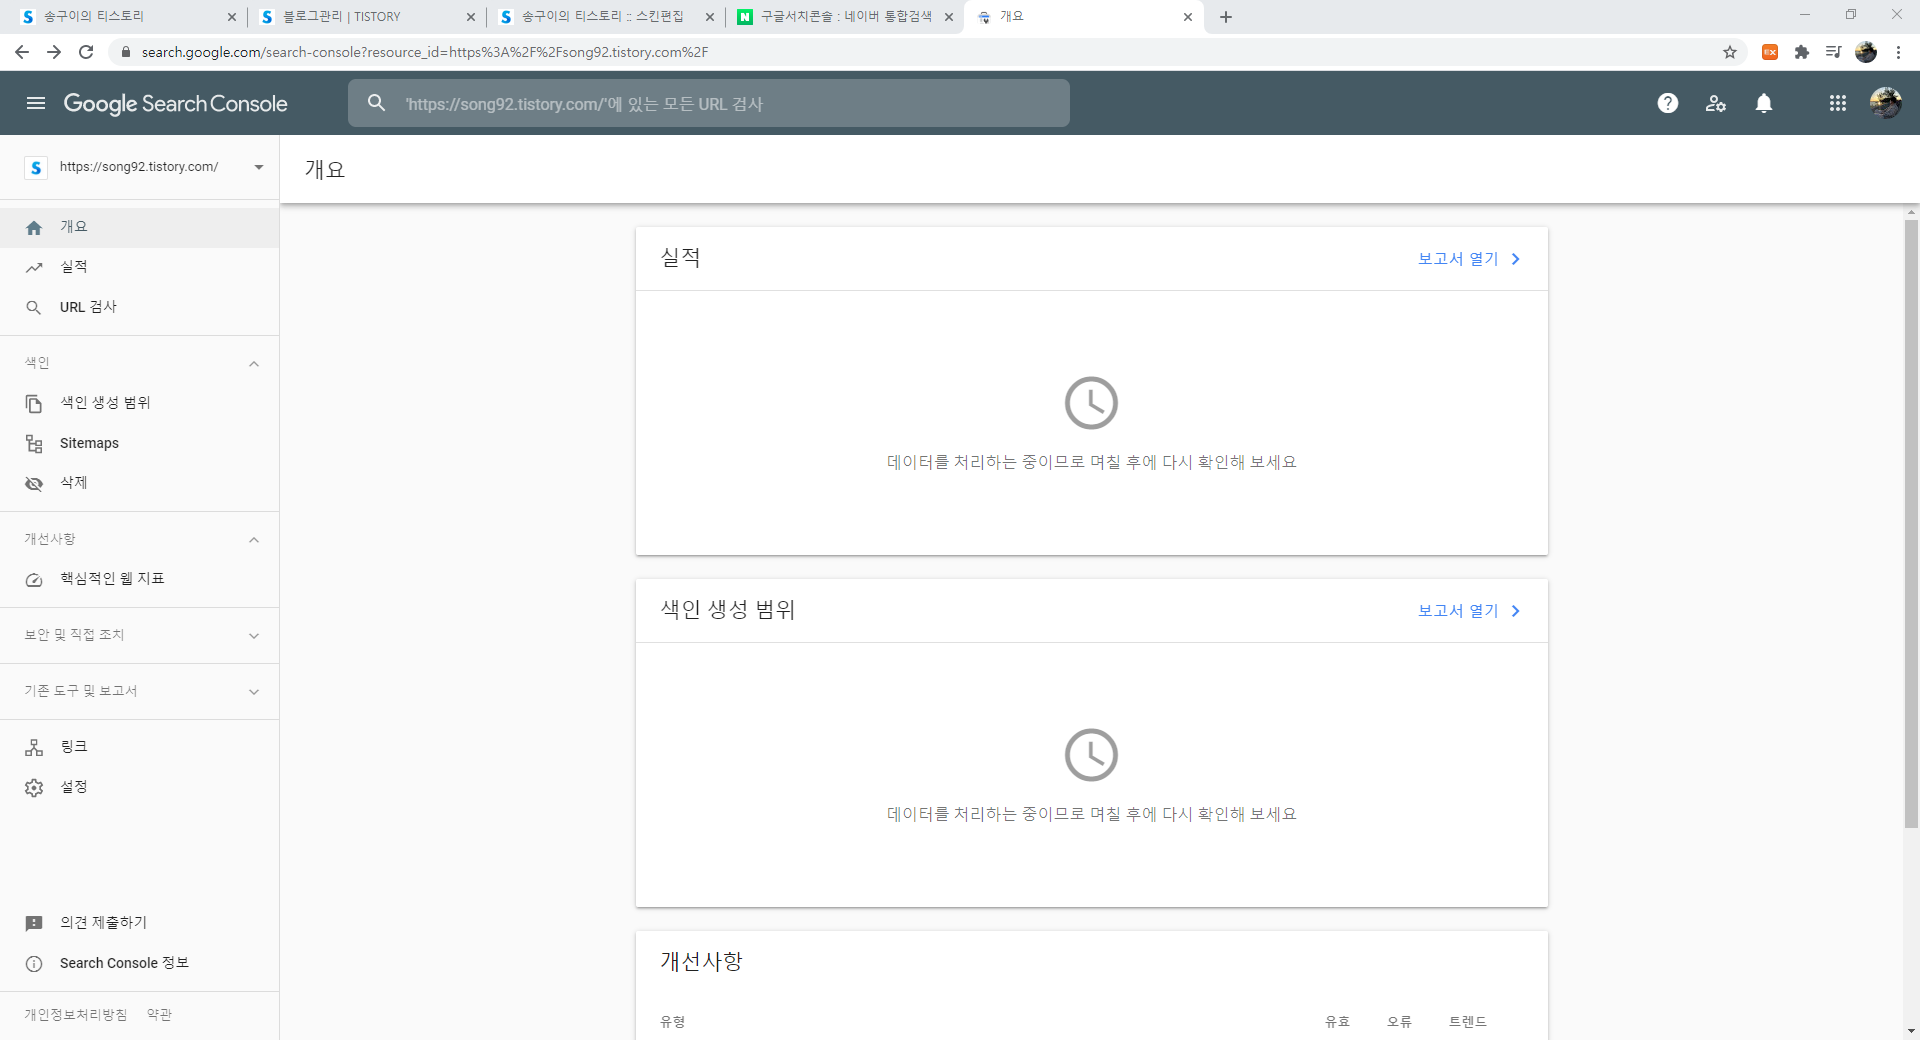Open Chrome three-dot menu
This screenshot has width=1920, height=1040.
coord(1898,52)
